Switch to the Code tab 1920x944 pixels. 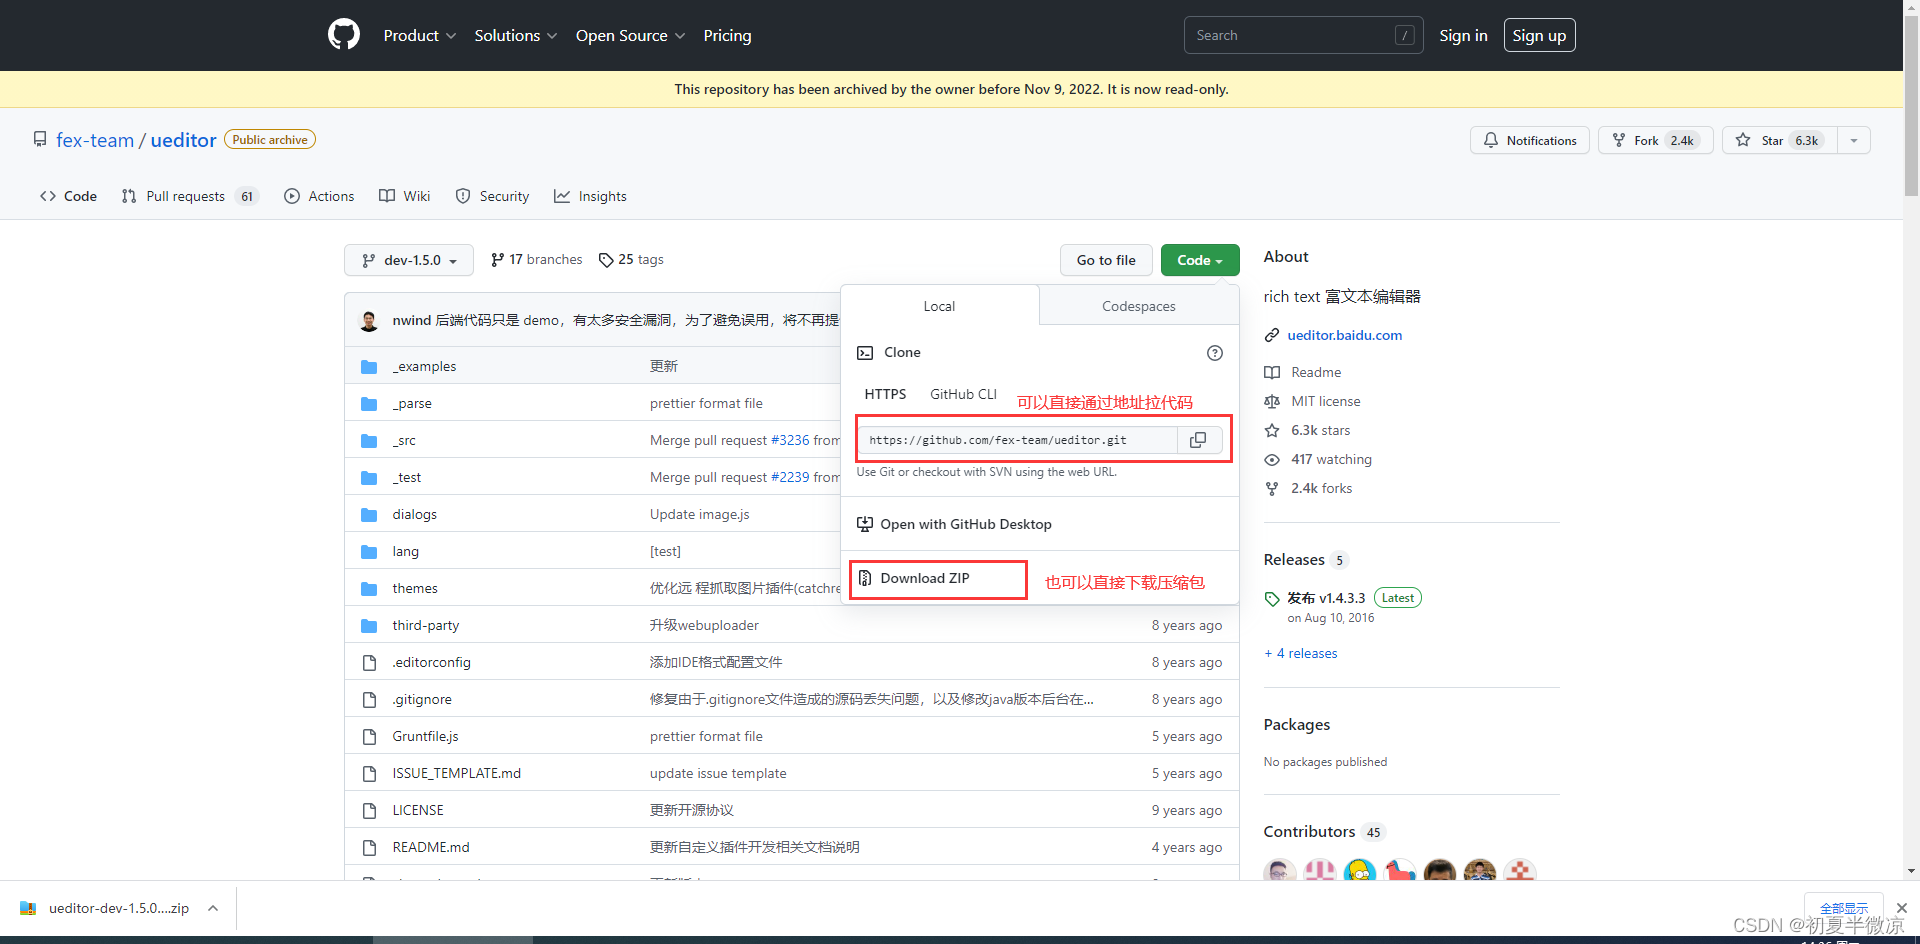click(x=68, y=196)
